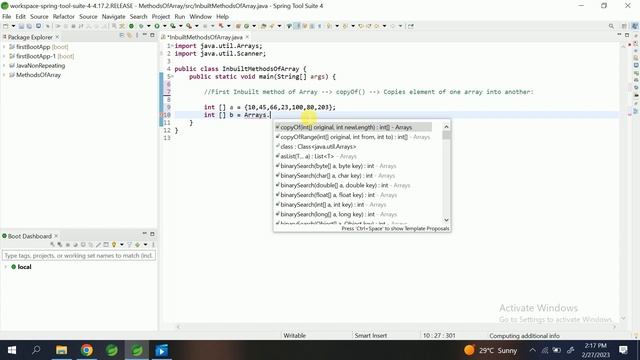Click the green Run toolbar icon
Viewport: 640px width, 360px height.
tap(157, 26)
